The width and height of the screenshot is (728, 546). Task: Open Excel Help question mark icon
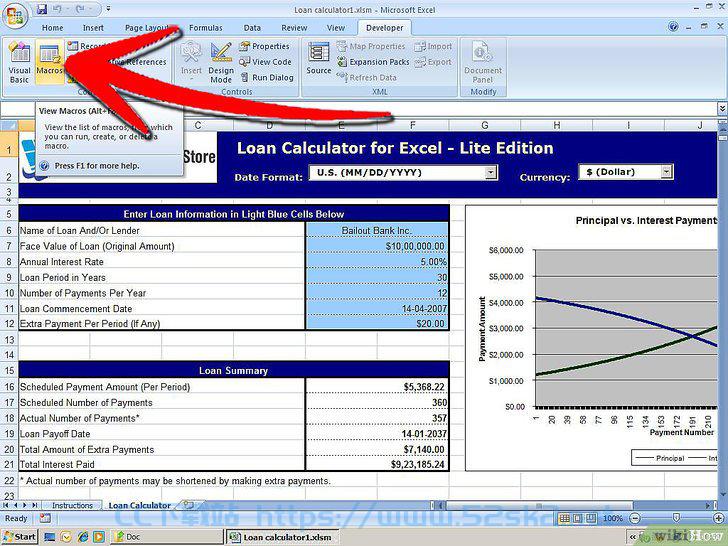pos(673,27)
